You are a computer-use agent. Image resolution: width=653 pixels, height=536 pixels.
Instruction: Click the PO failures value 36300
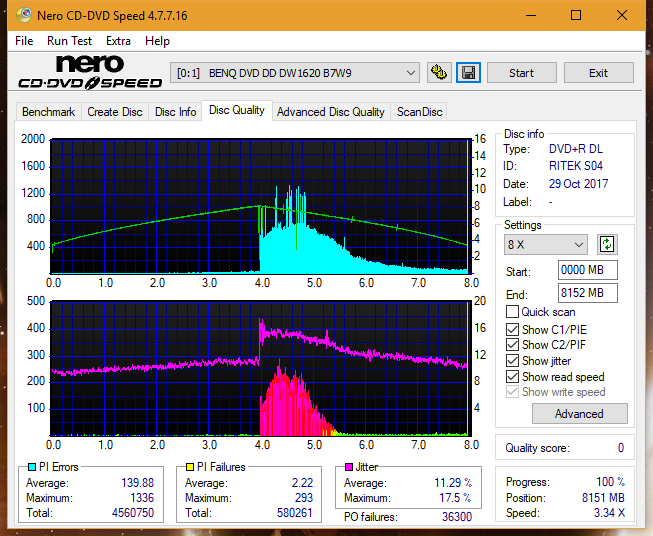pos(456,517)
